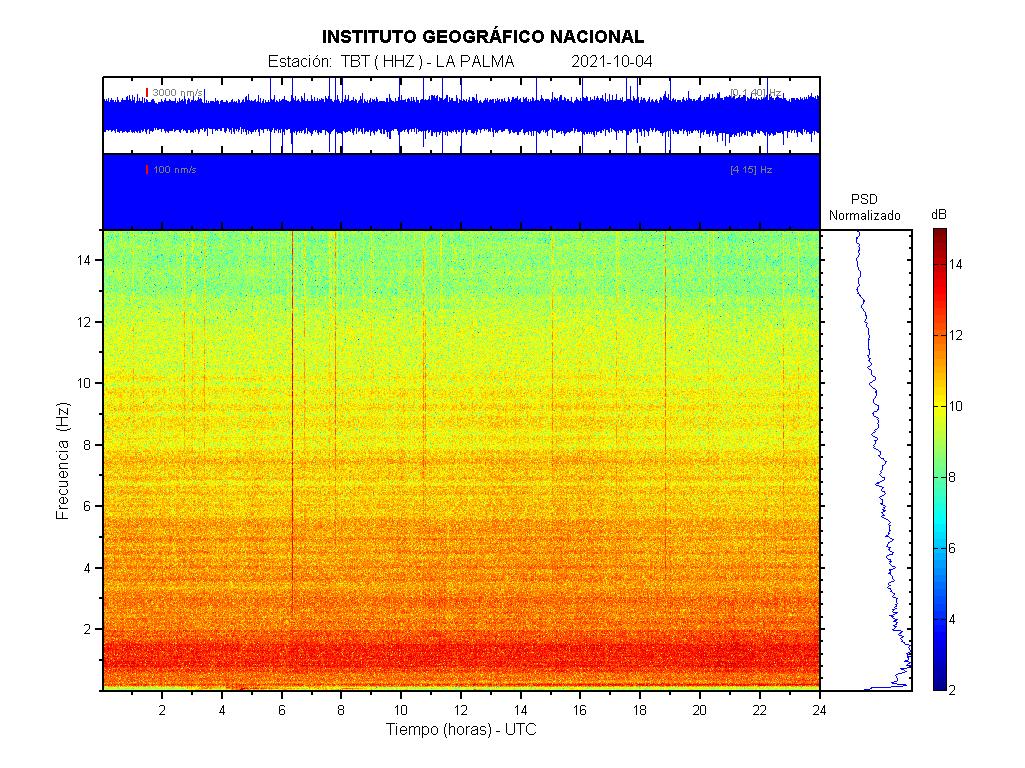Click the red scale bar beside "3000 nm/s"
The width and height of the screenshot is (1025, 768).
coord(147,93)
